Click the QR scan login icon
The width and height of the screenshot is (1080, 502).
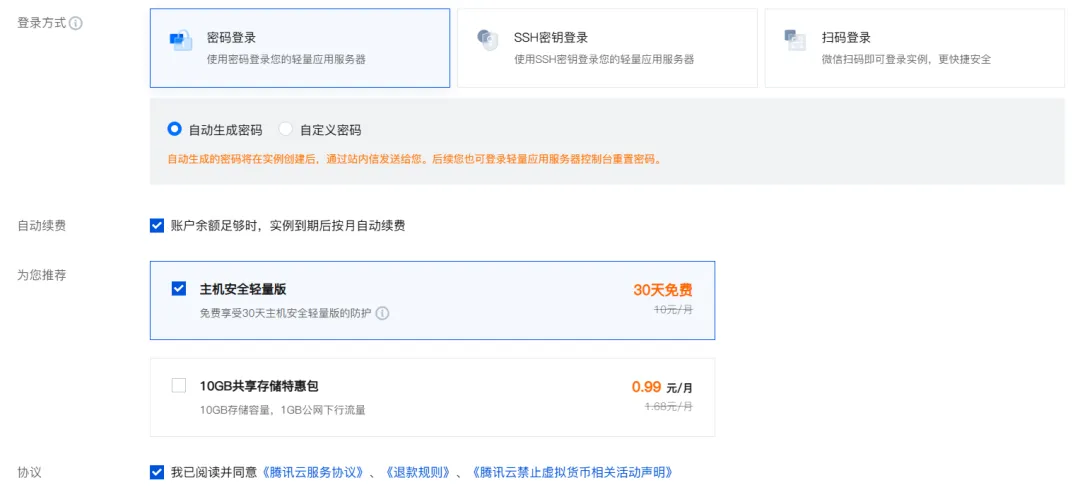pos(796,40)
